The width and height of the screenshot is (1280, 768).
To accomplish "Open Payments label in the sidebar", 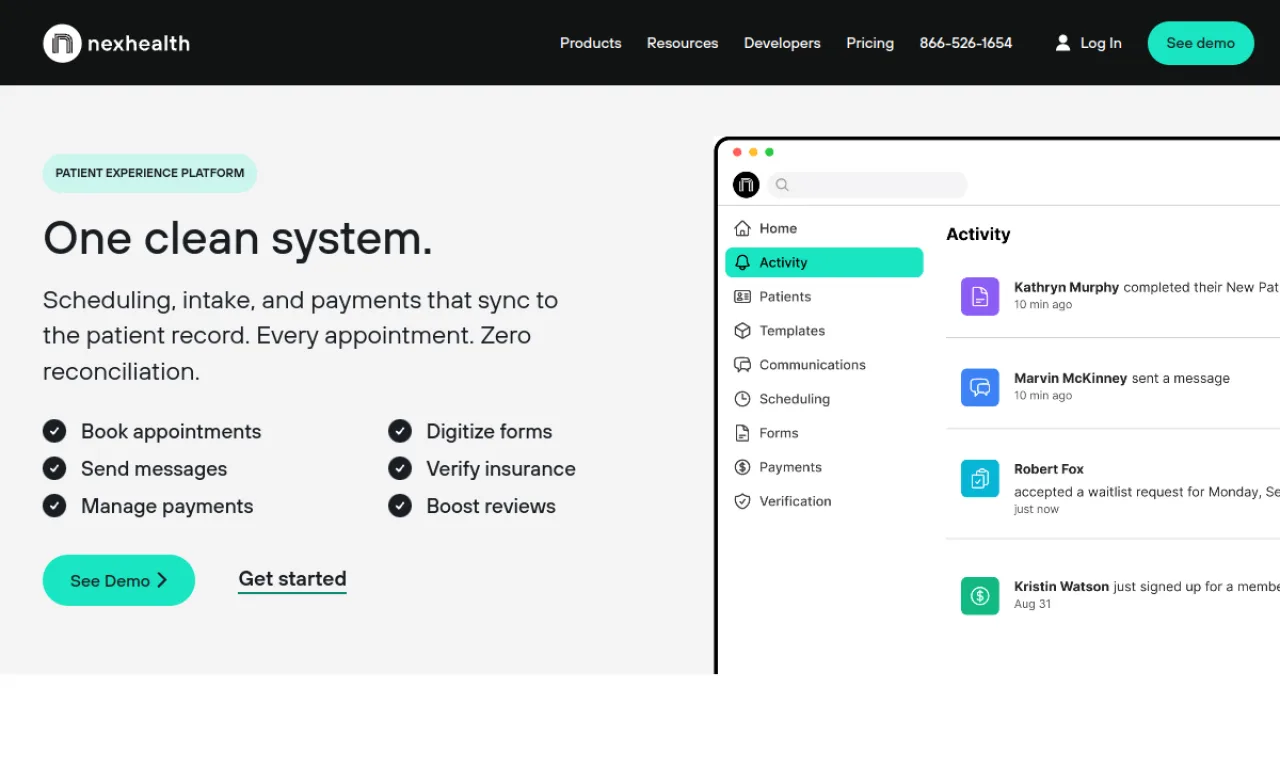I will pos(790,467).
